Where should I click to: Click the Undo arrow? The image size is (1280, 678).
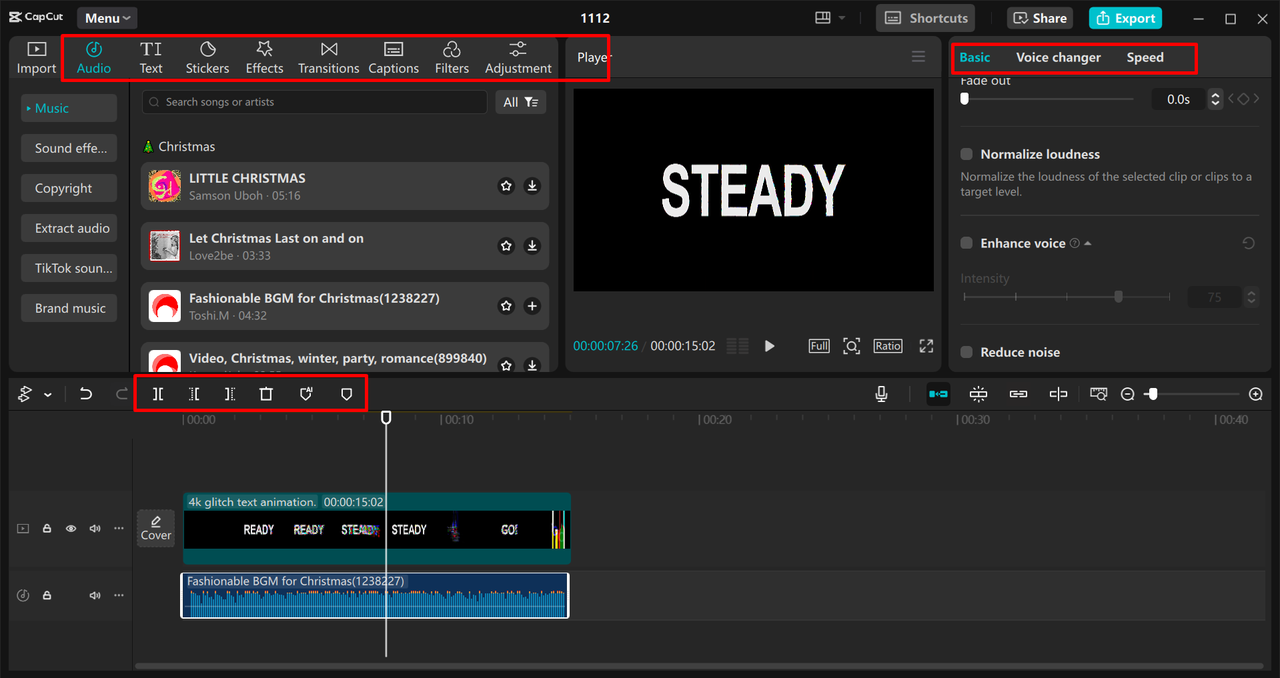tap(86, 394)
